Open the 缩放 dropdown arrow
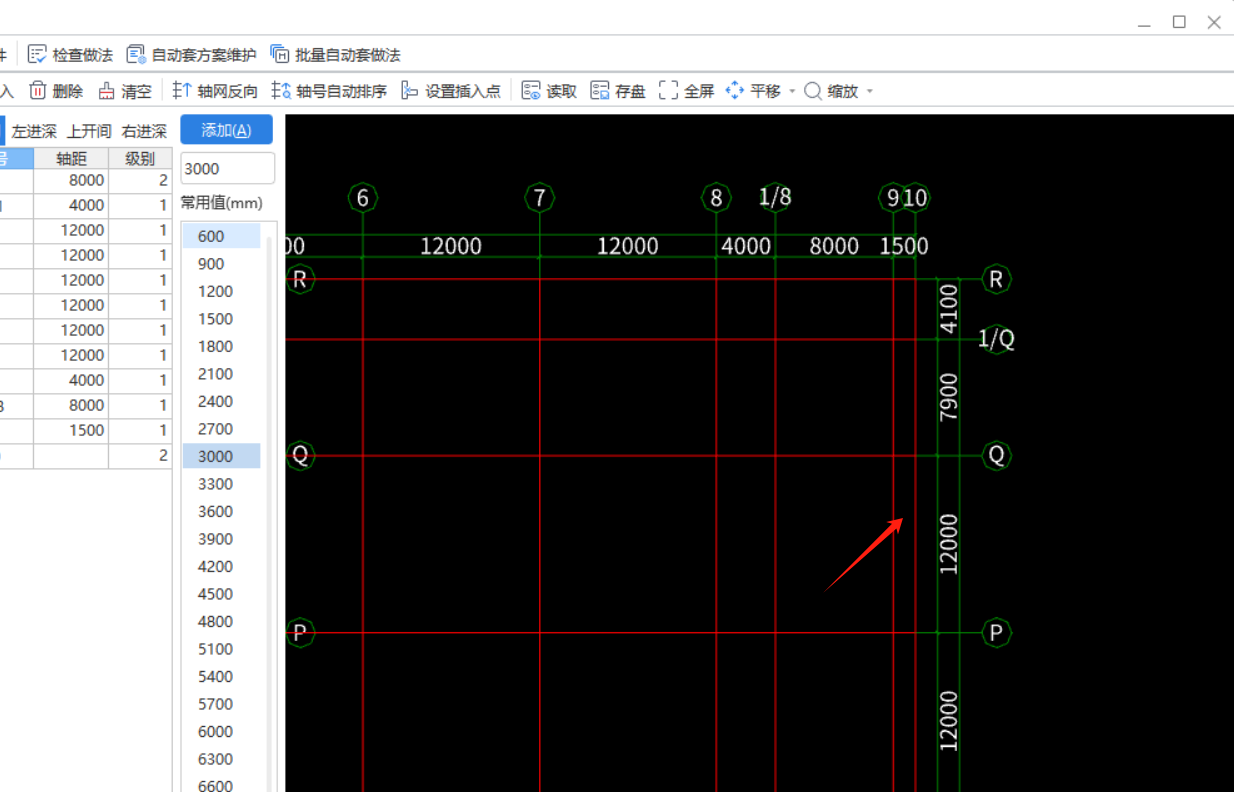Screen dimensions: 1234x792 tap(869, 91)
